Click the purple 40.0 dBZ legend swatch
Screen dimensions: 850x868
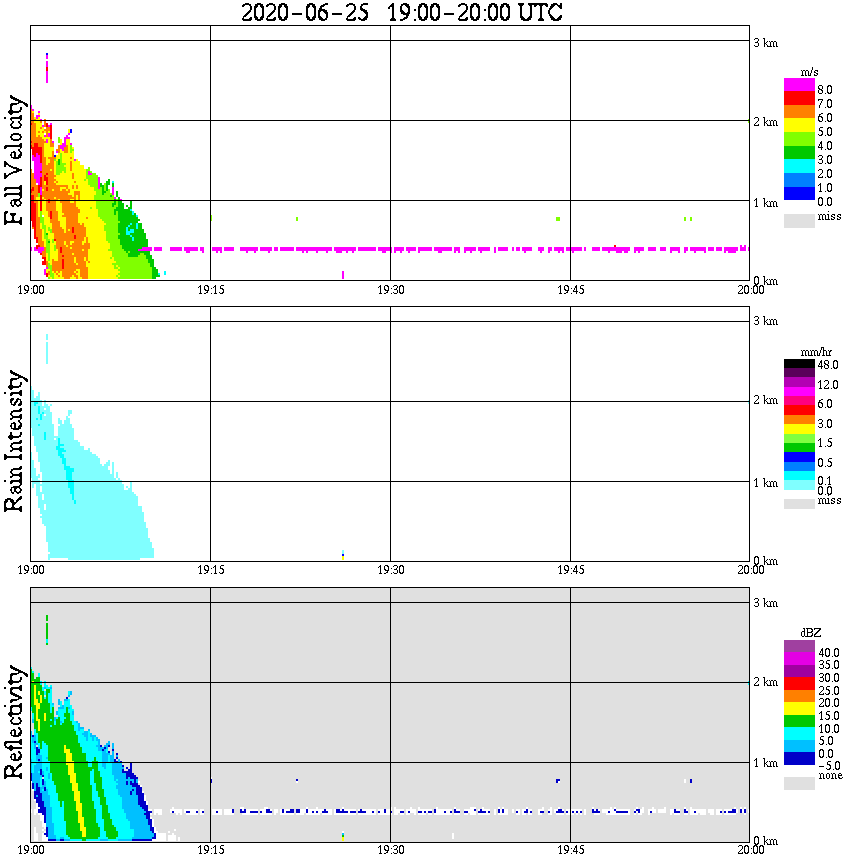[x=799, y=647]
